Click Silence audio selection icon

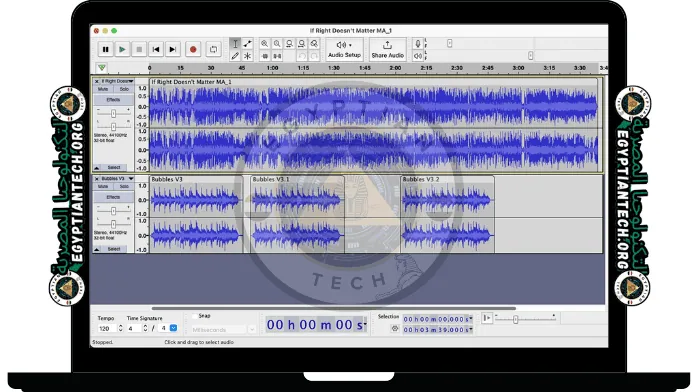[x=277, y=56]
